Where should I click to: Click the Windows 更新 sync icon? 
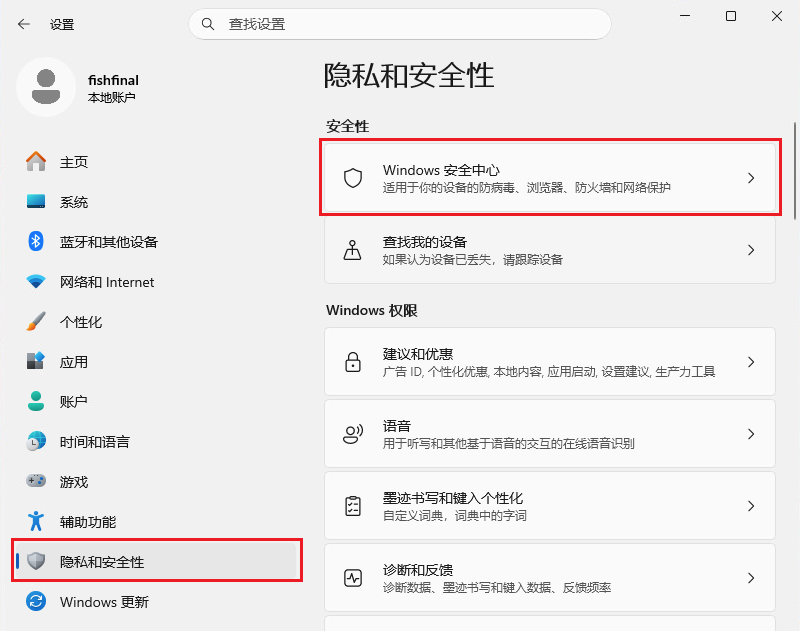pyautogui.click(x=36, y=601)
